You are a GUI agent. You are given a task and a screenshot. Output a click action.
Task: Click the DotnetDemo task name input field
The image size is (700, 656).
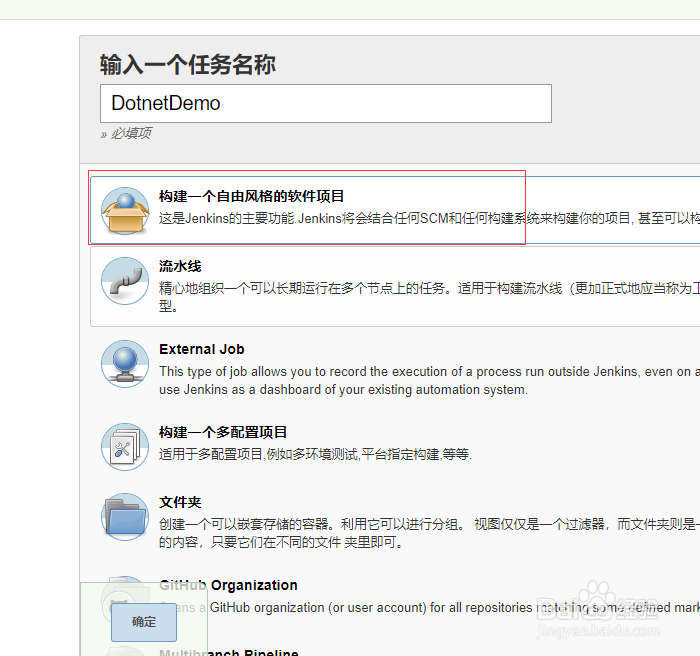[x=326, y=103]
